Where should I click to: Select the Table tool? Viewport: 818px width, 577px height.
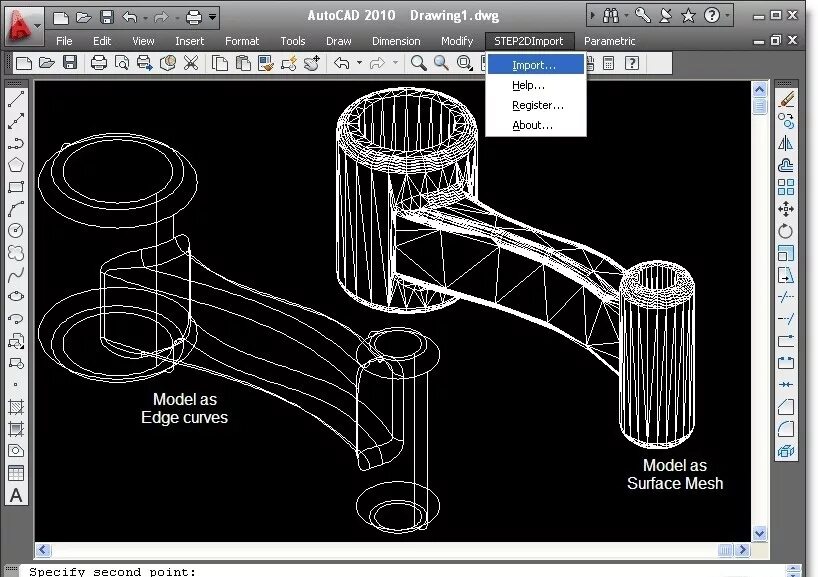(x=16, y=473)
